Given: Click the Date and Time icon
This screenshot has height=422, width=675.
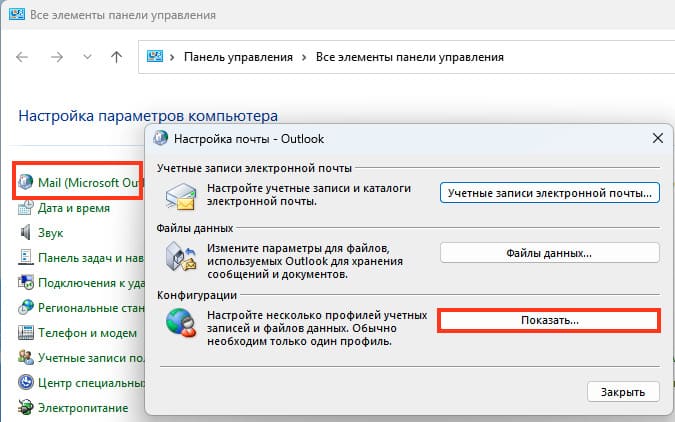Looking at the screenshot, I should click(26, 208).
